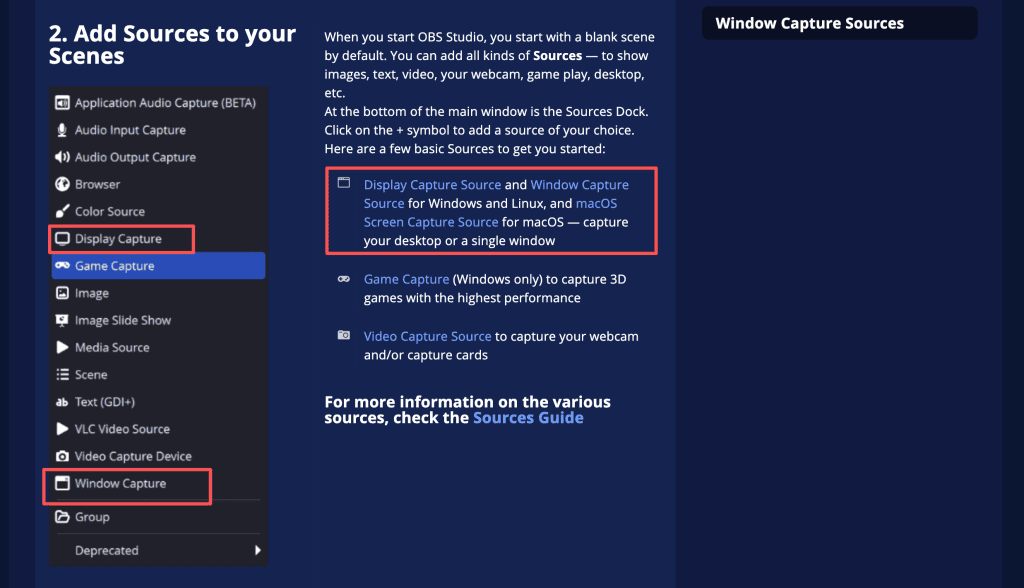
Task: Click the heading '2. Add Sources to your Scenes'
Action: [x=172, y=44]
